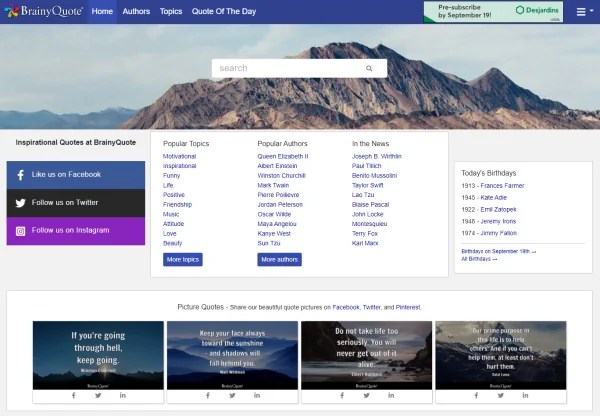Viewport: 600px width, 416px height.
Task: Share 'Do not take life' quote on Facebook
Action: coord(342,395)
